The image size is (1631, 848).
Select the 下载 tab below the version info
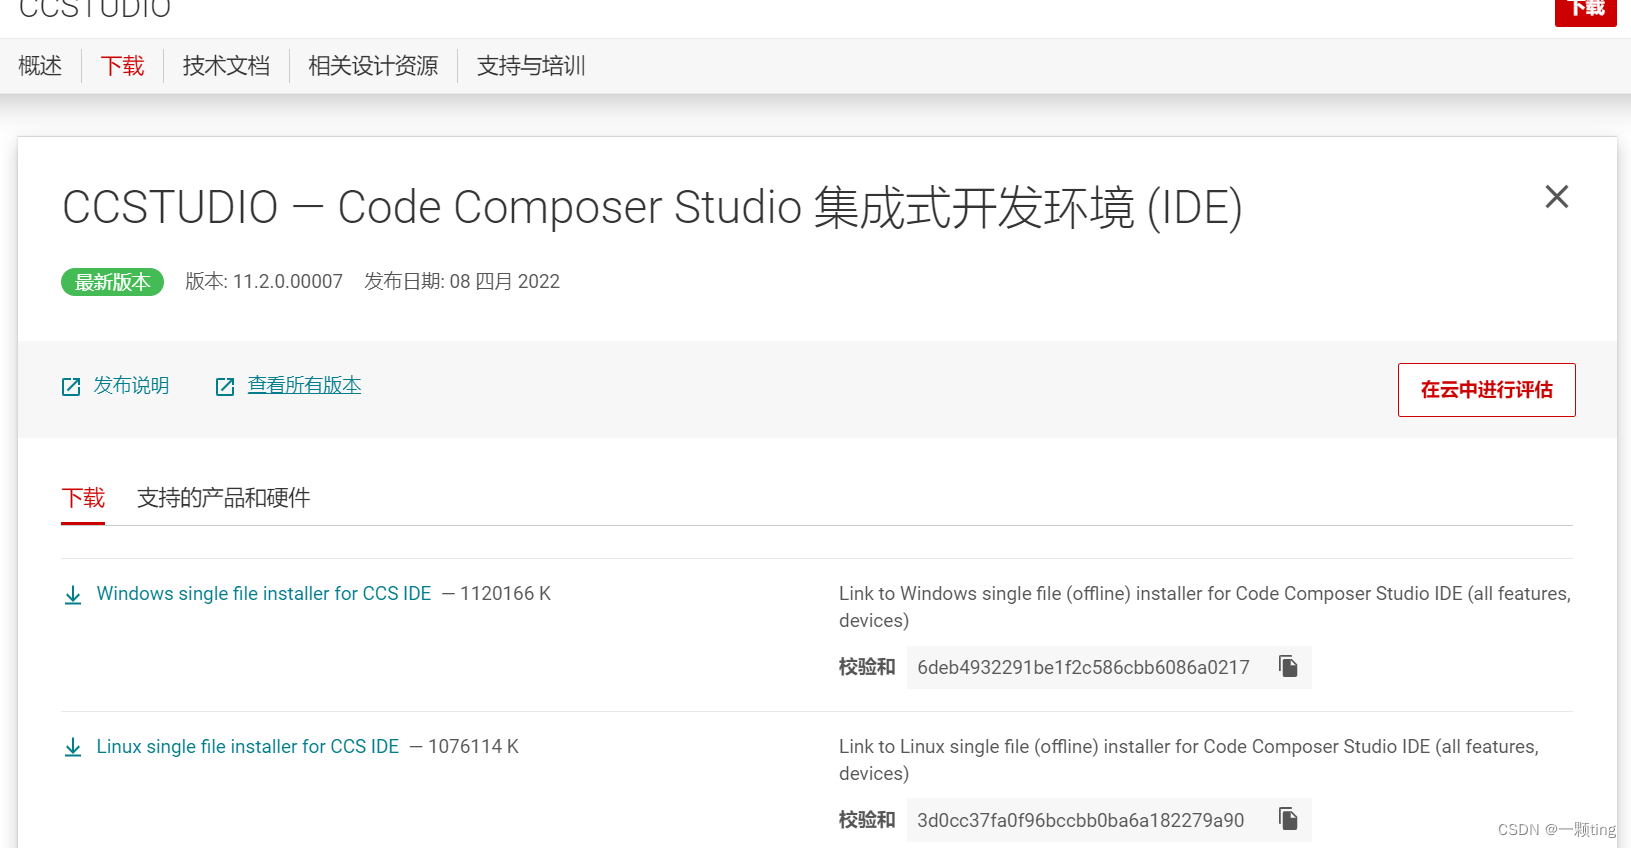click(x=83, y=497)
